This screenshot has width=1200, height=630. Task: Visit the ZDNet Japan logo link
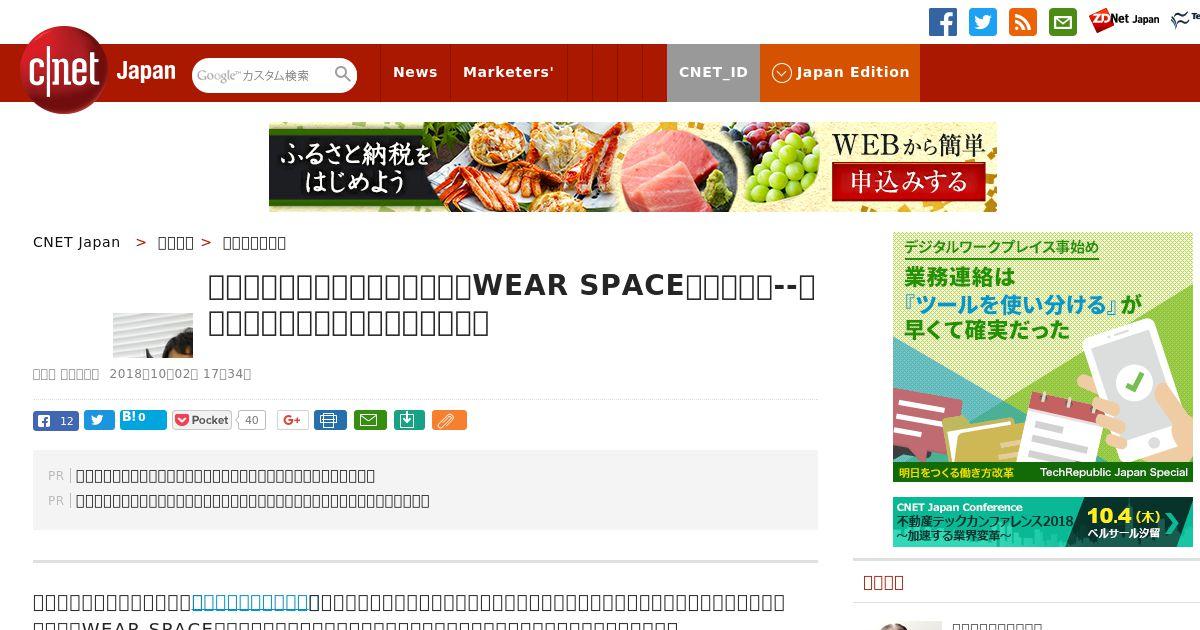tap(1125, 19)
